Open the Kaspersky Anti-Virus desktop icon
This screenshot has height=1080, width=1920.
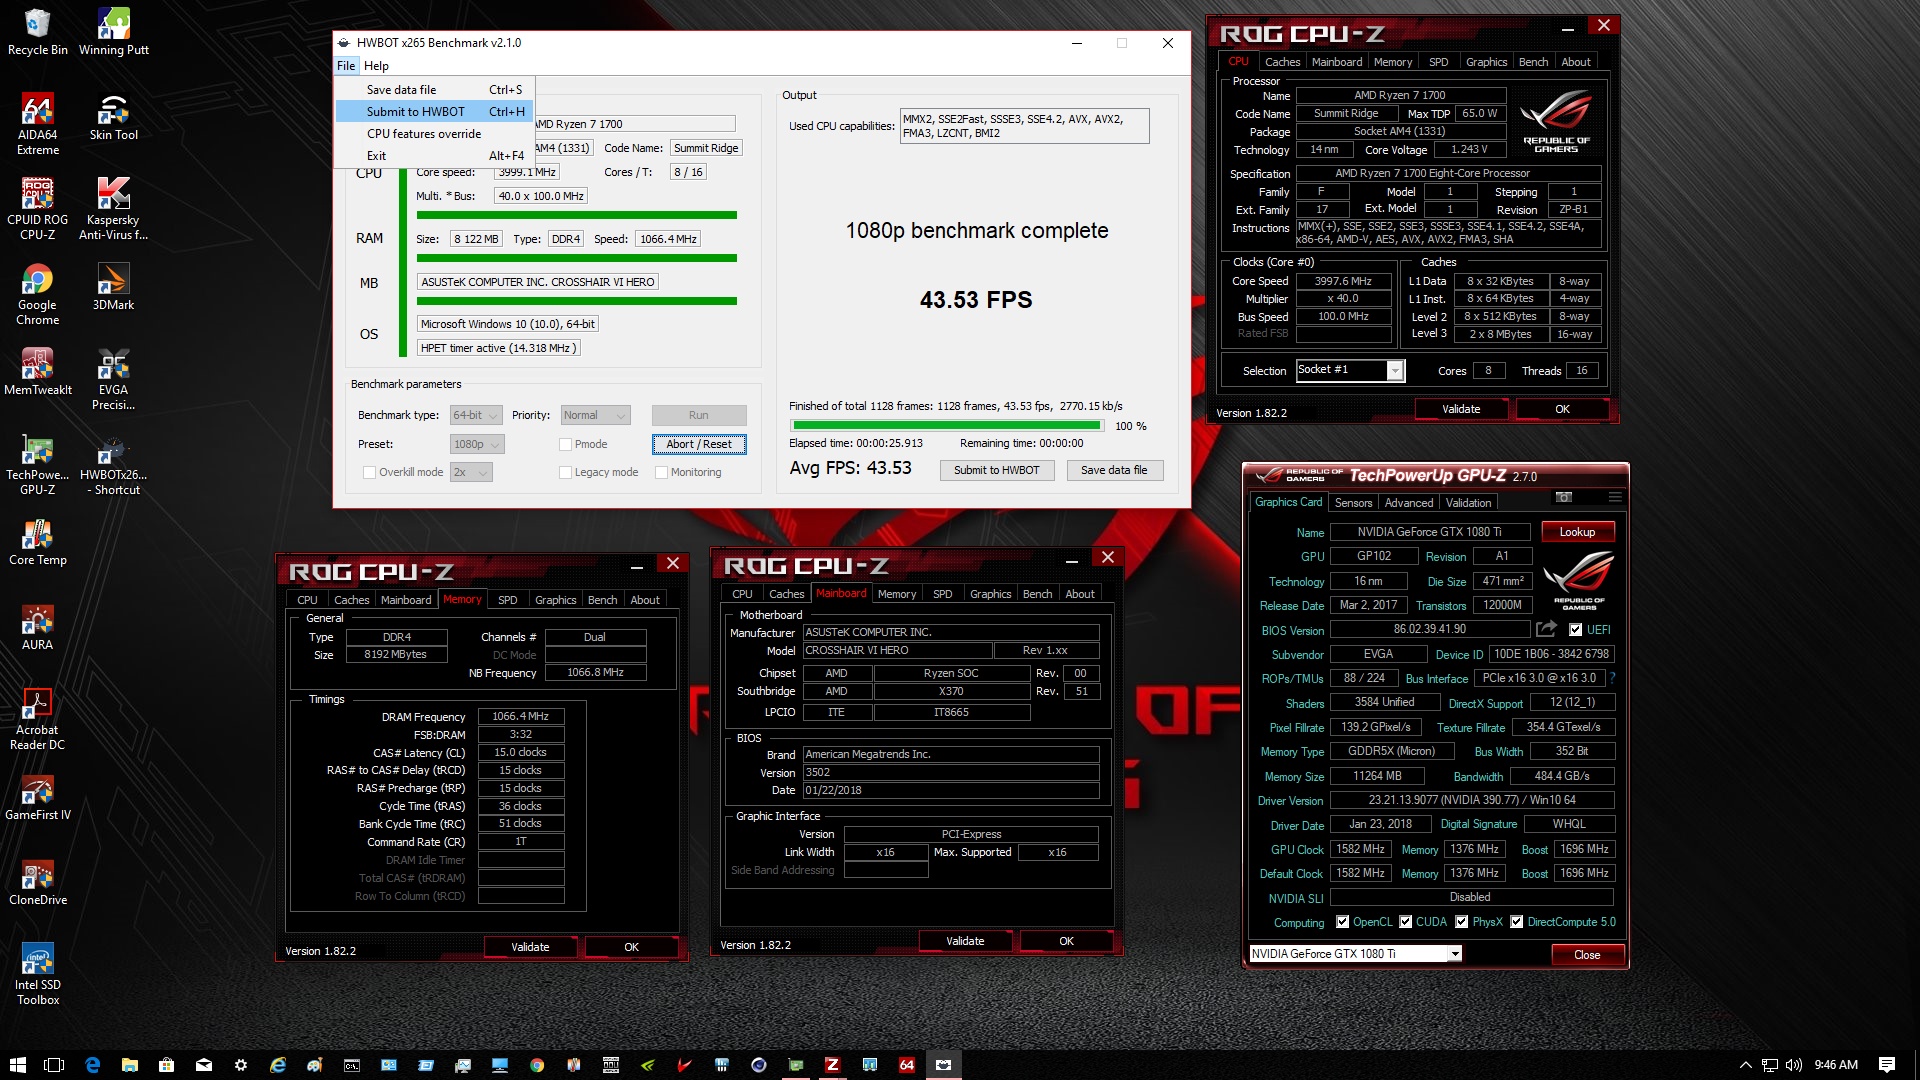pyautogui.click(x=113, y=209)
